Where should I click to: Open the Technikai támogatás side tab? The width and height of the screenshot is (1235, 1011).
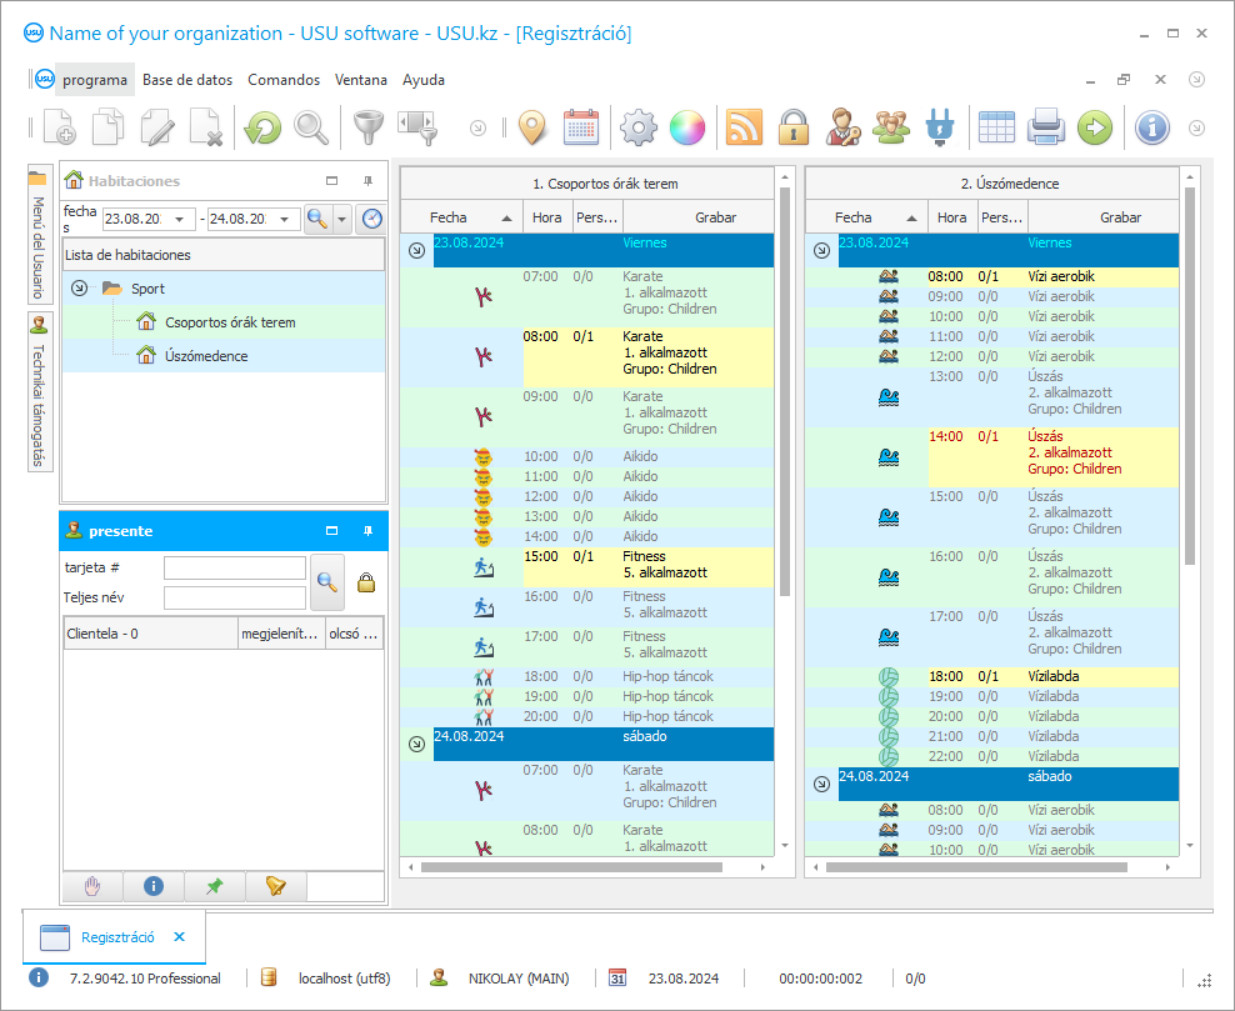[39, 392]
